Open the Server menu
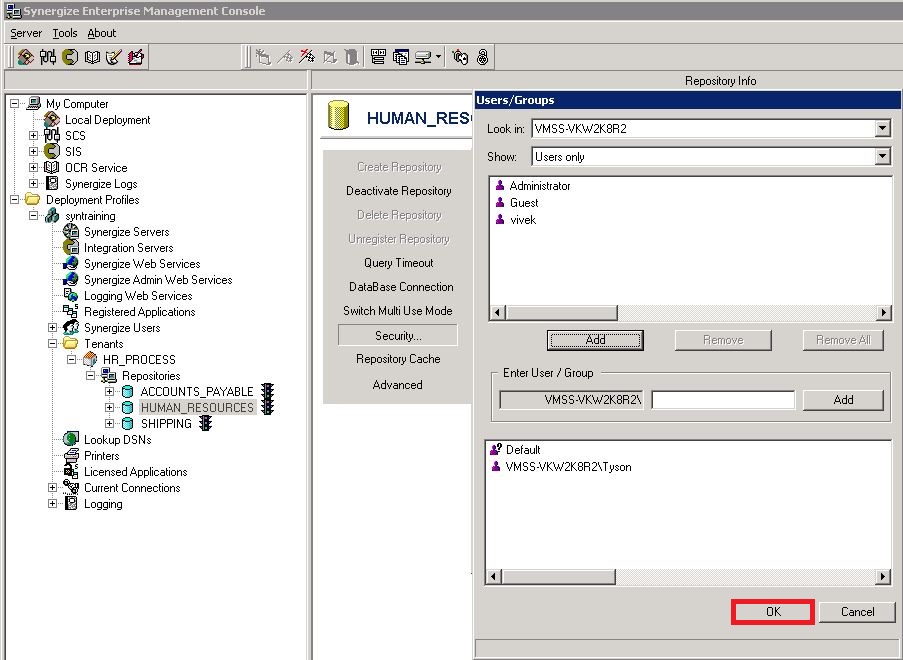 click(x=26, y=33)
